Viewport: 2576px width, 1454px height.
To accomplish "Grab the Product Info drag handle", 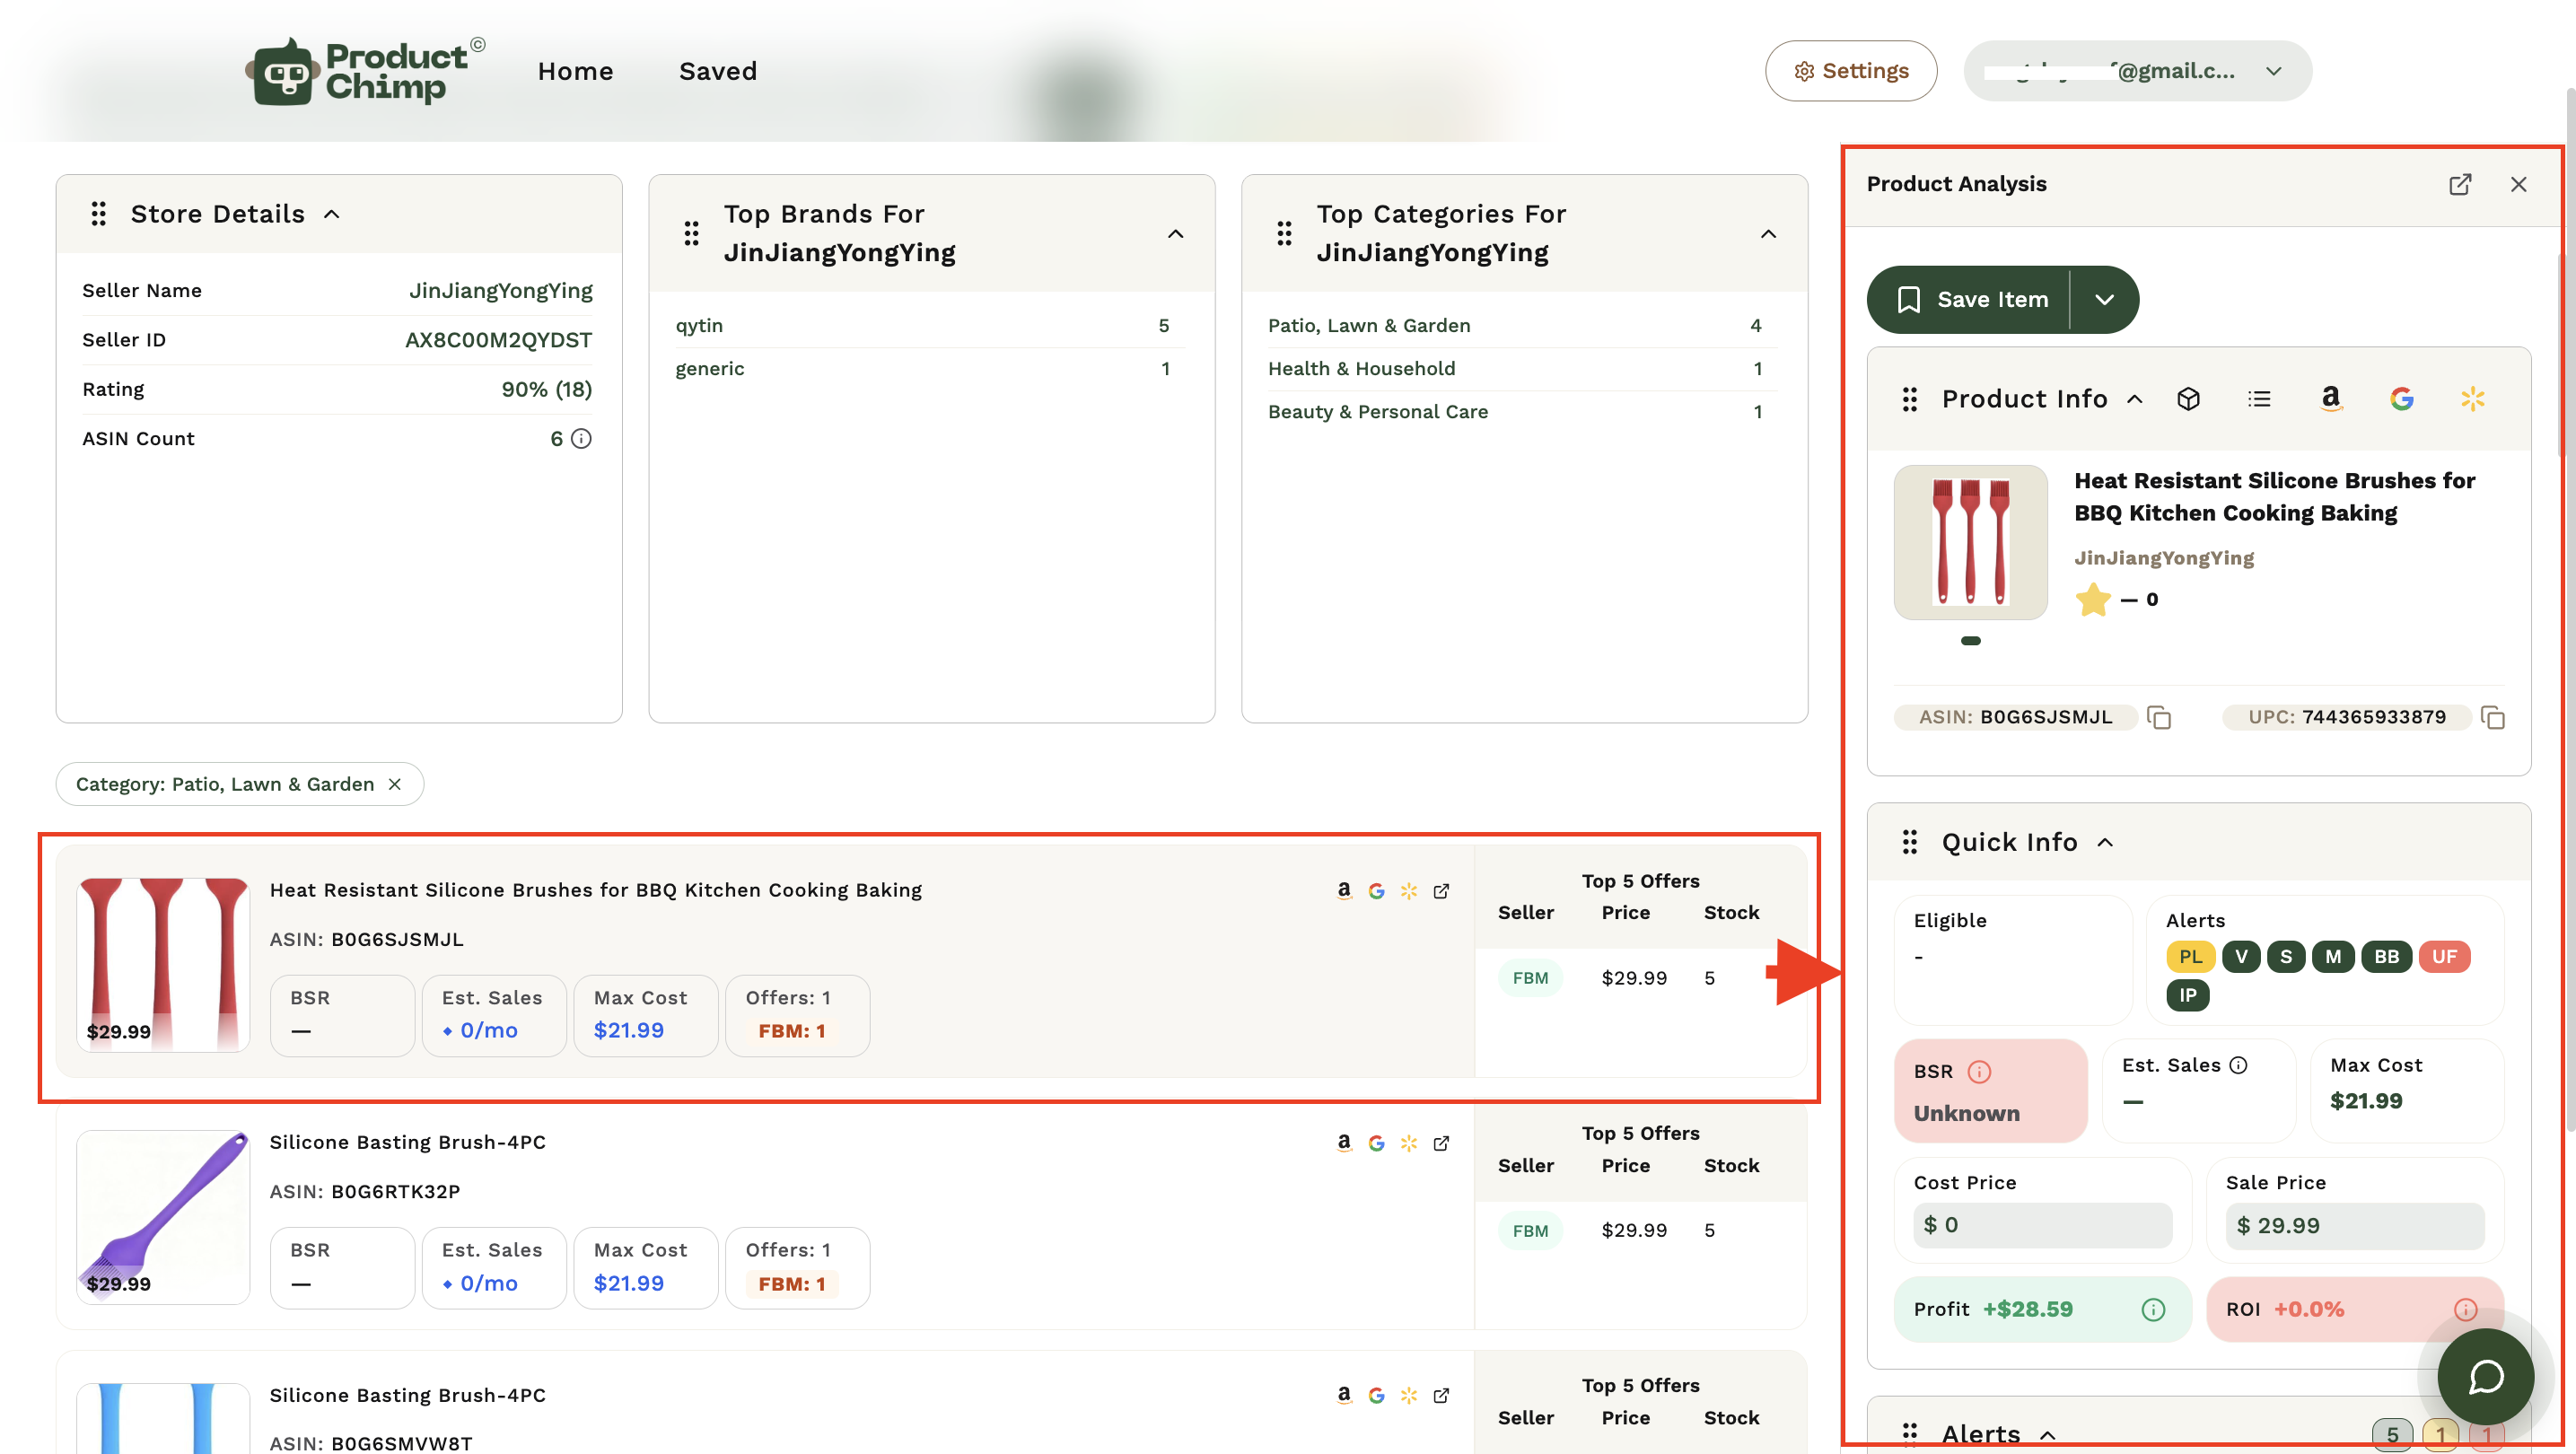I will 1909,399.
